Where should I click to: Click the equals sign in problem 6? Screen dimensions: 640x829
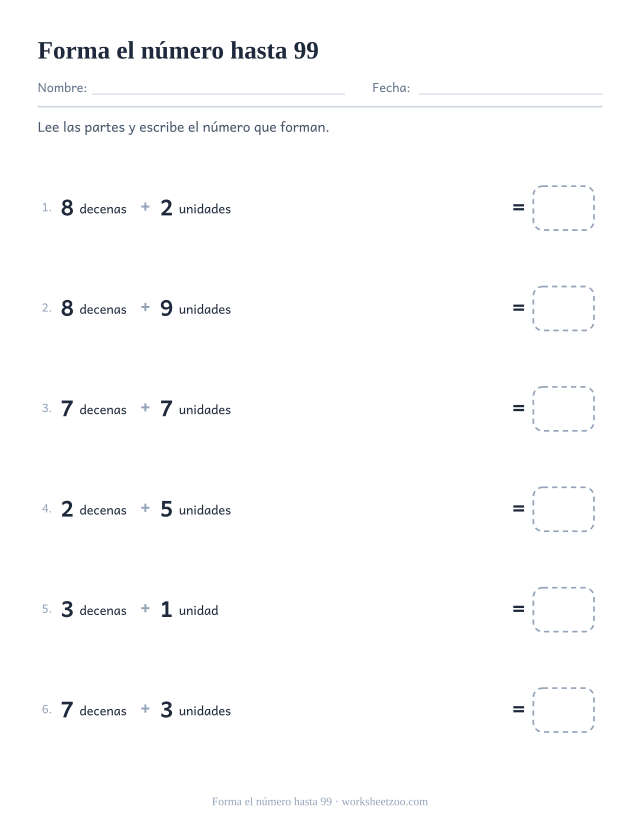518,710
